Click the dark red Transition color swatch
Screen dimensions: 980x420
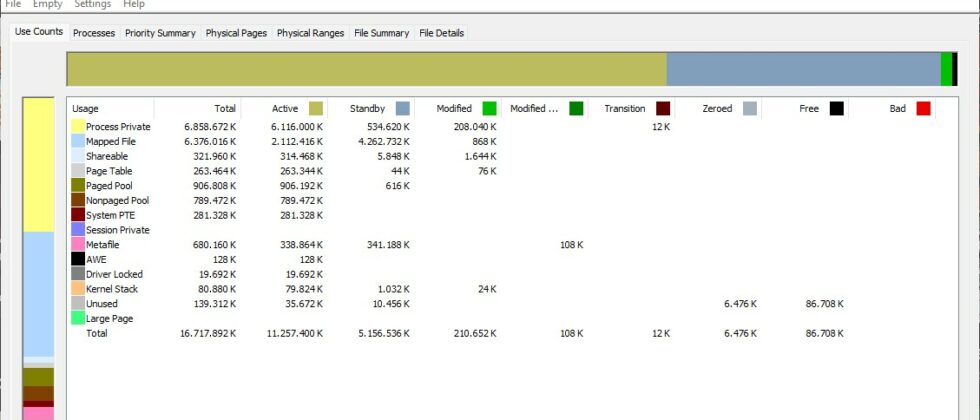[x=663, y=109]
